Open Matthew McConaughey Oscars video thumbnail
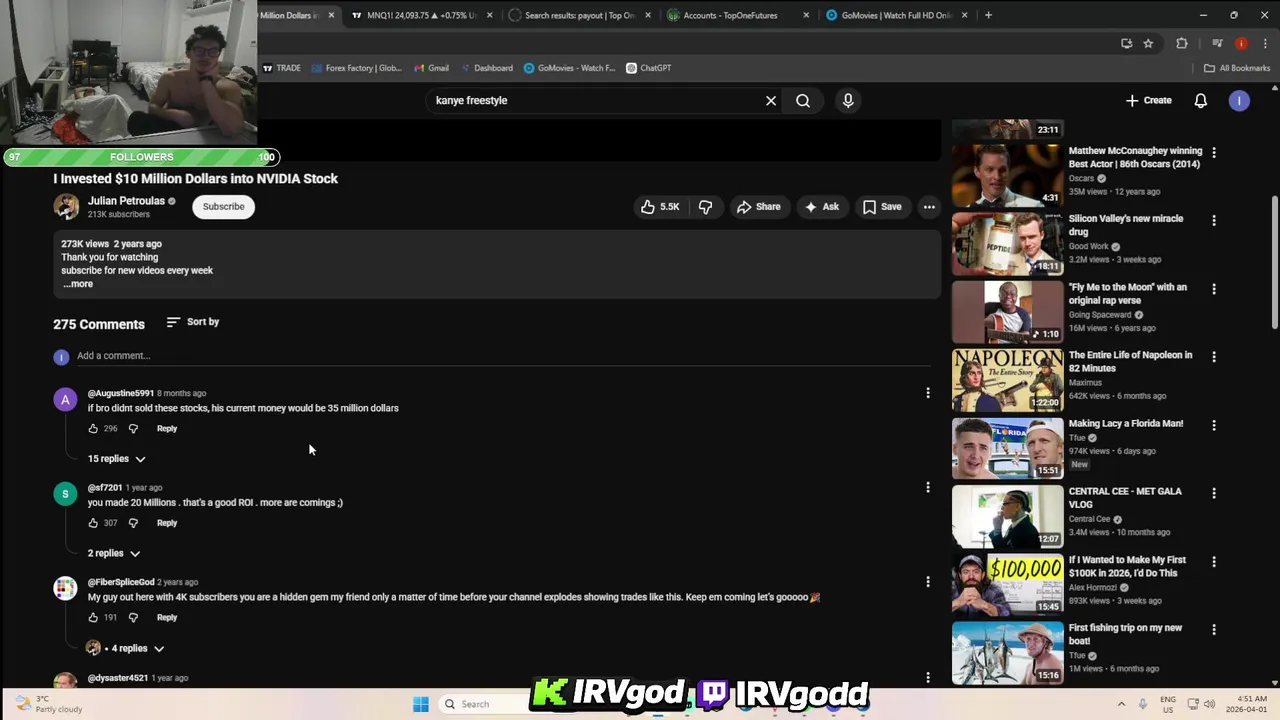This screenshot has width=1280, height=720. (1007, 175)
